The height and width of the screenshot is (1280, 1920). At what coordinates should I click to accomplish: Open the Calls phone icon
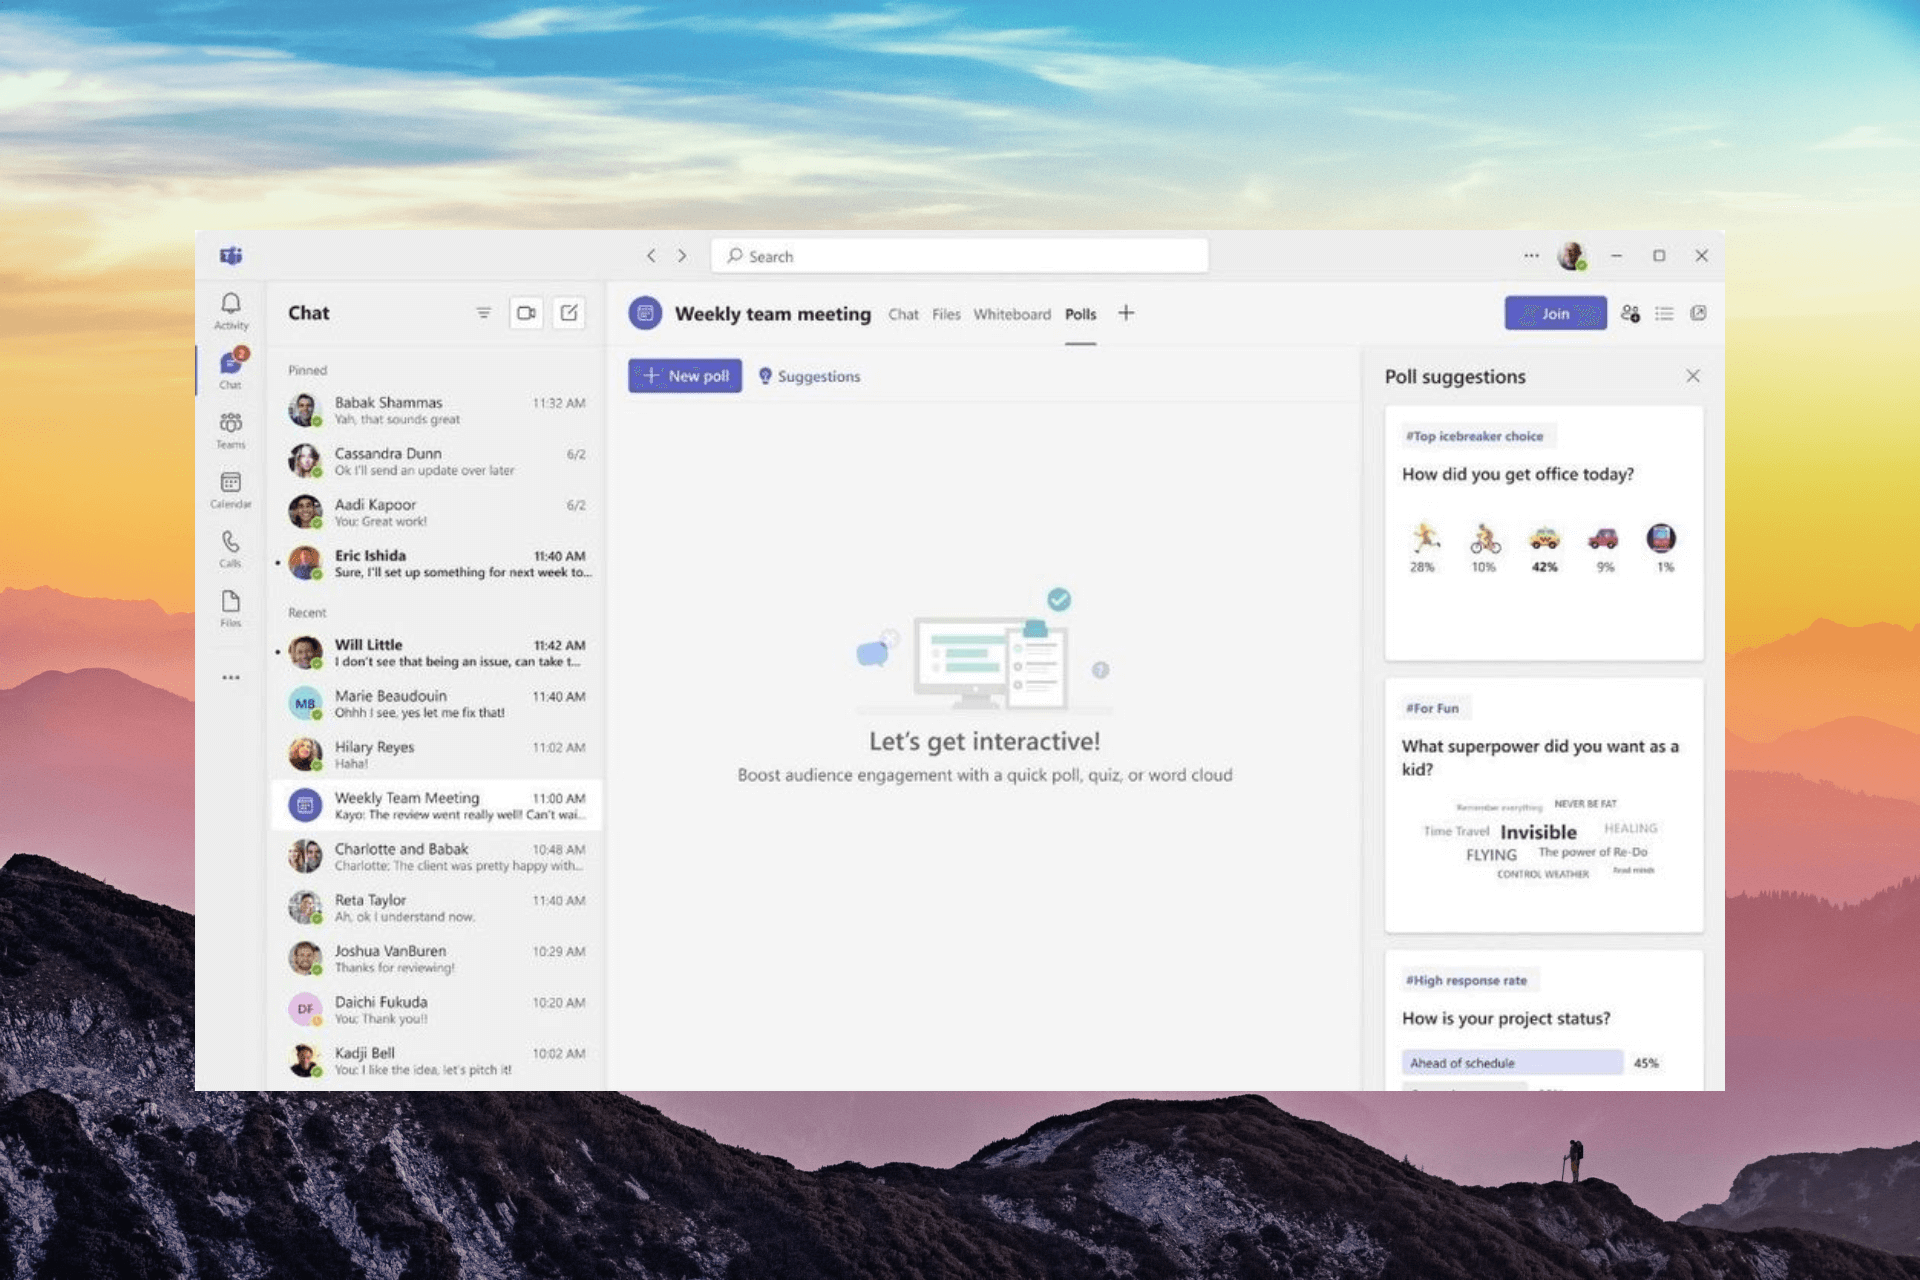(x=231, y=549)
